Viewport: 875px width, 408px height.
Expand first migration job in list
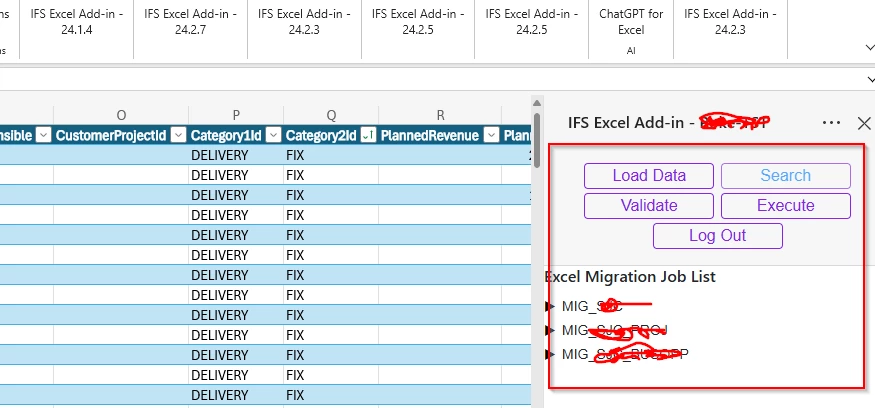(551, 306)
